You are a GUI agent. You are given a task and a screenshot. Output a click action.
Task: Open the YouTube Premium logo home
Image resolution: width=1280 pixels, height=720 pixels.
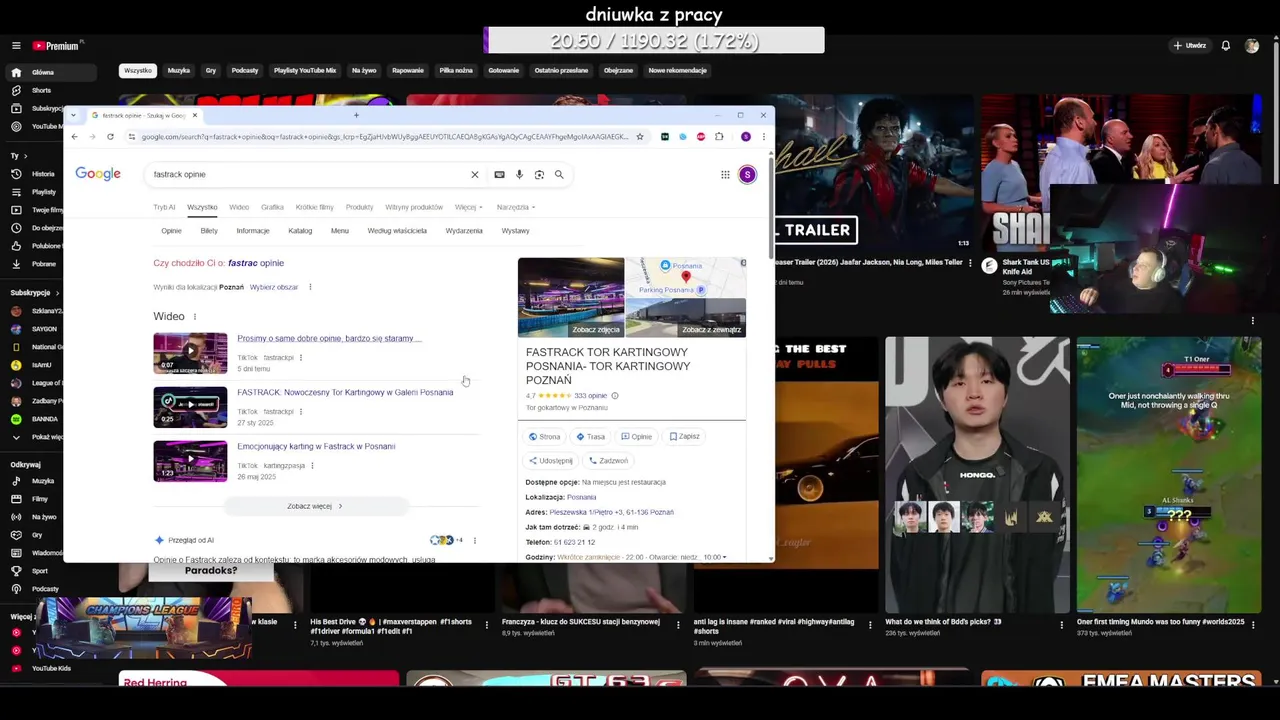(55, 46)
